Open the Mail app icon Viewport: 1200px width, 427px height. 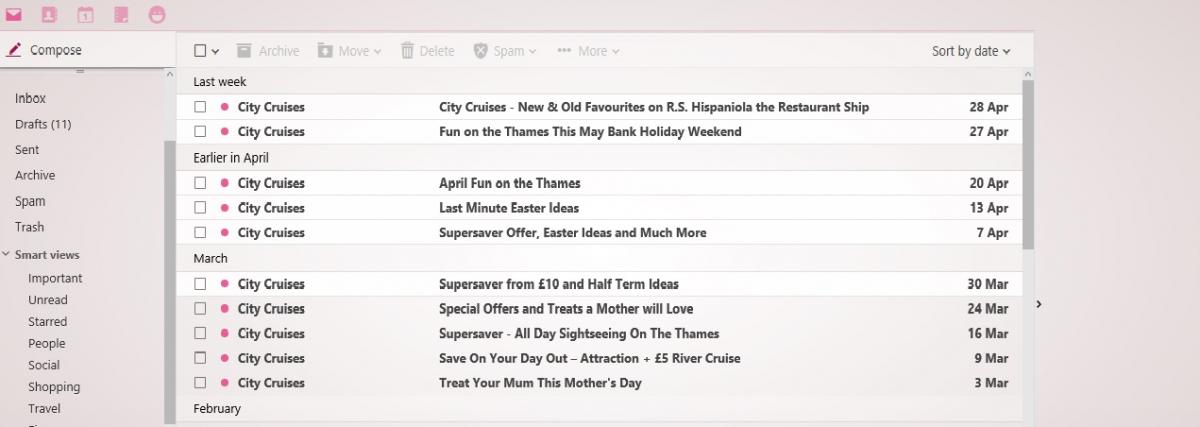coord(14,15)
